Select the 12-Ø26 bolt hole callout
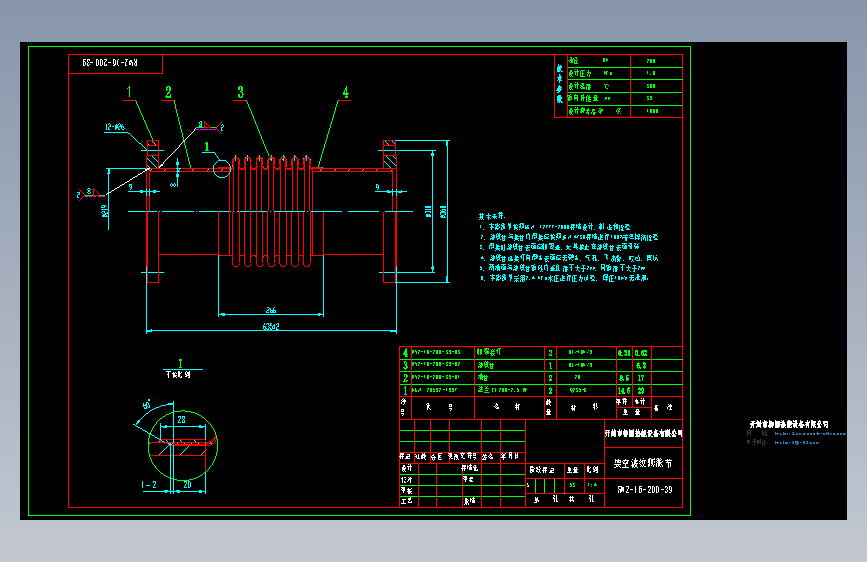The width and height of the screenshot is (867, 562). [115, 127]
